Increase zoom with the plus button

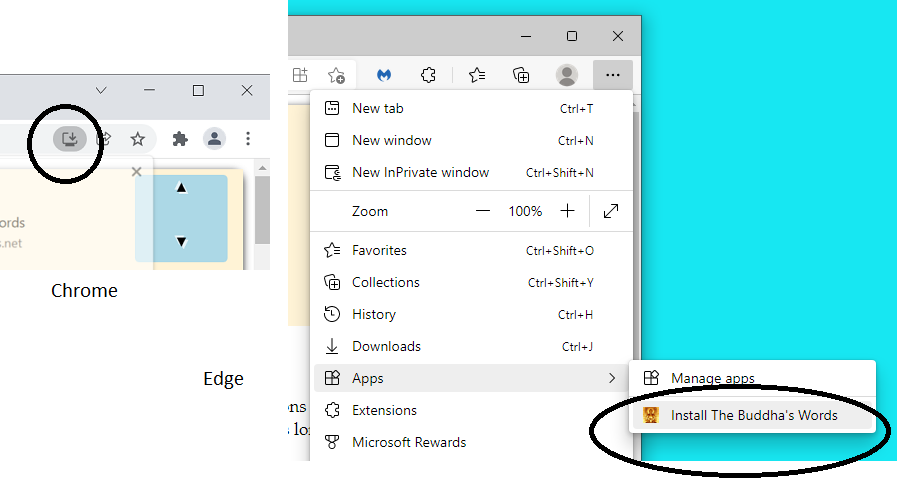coord(567,211)
